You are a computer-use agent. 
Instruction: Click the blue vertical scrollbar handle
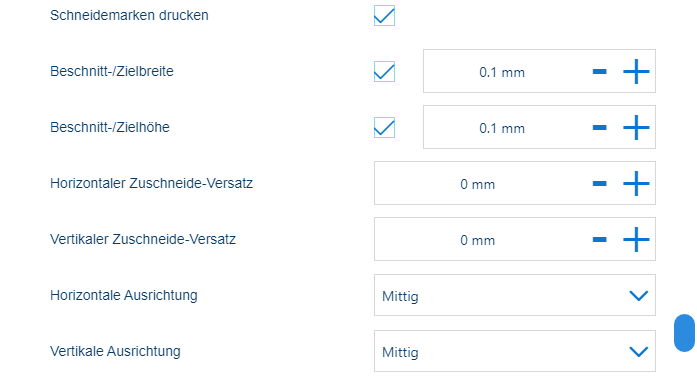tap(685, 333)
